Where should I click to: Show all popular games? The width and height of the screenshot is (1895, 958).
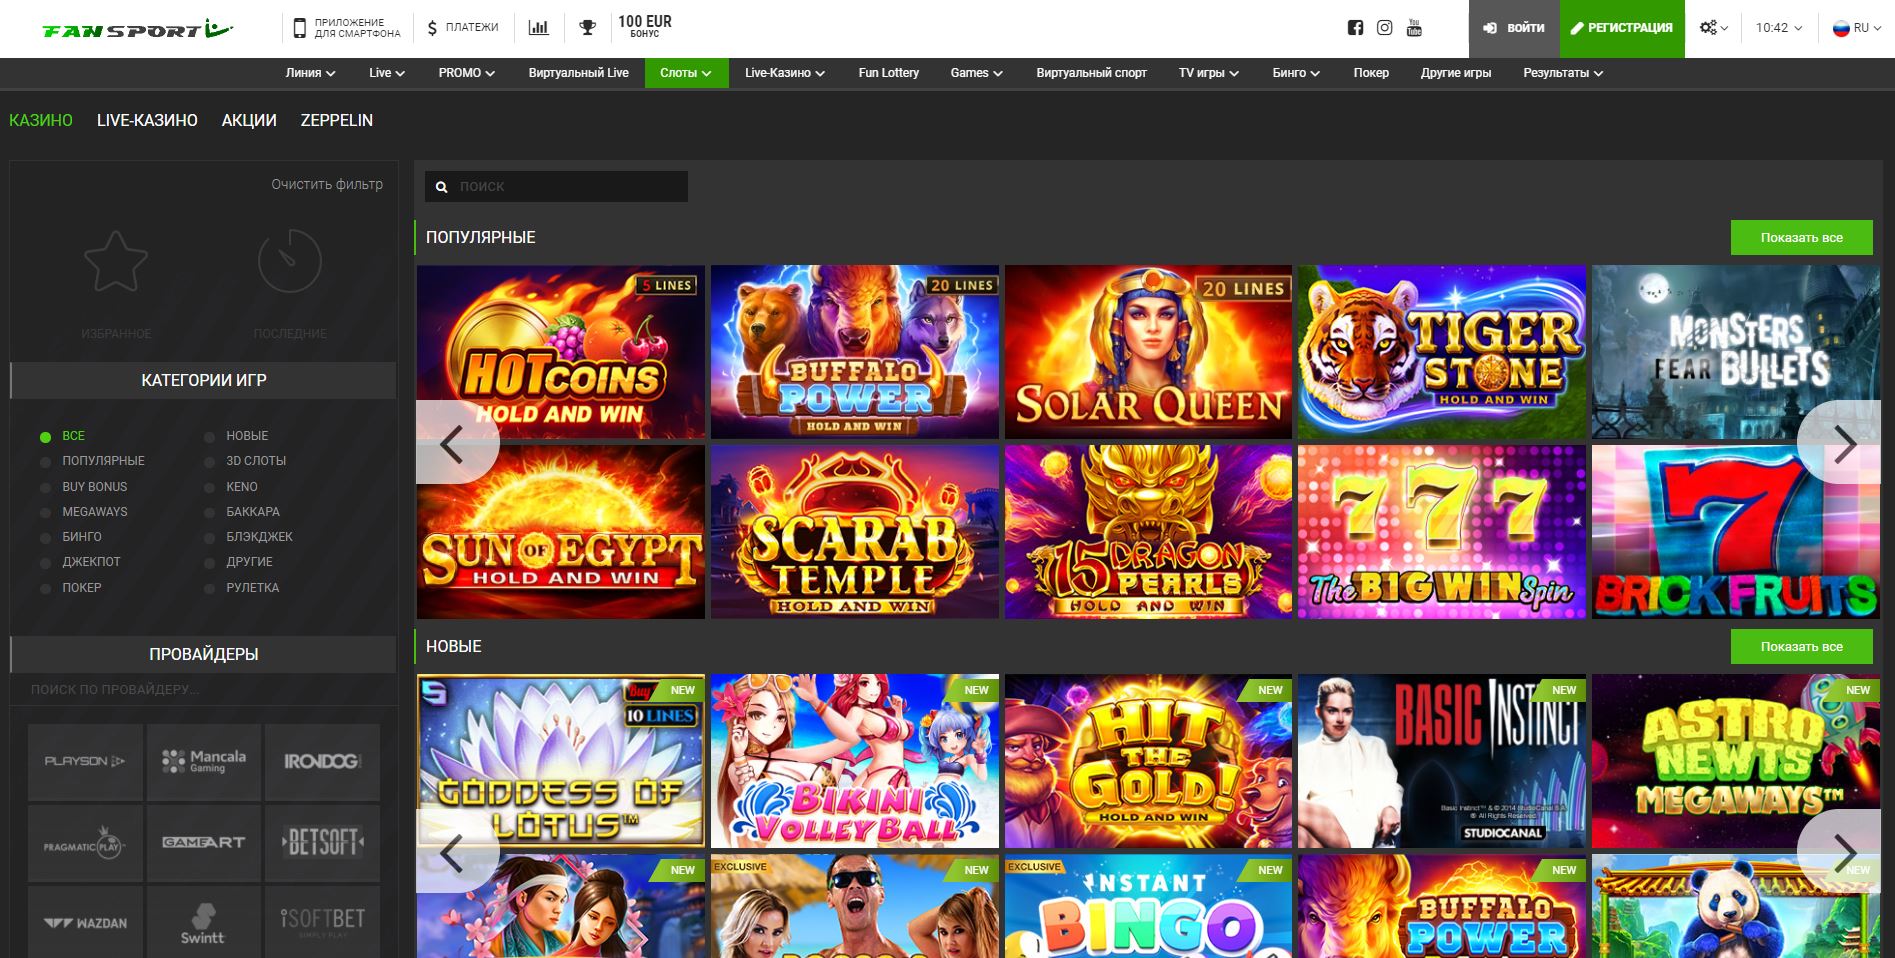[x=1801, y=238]
